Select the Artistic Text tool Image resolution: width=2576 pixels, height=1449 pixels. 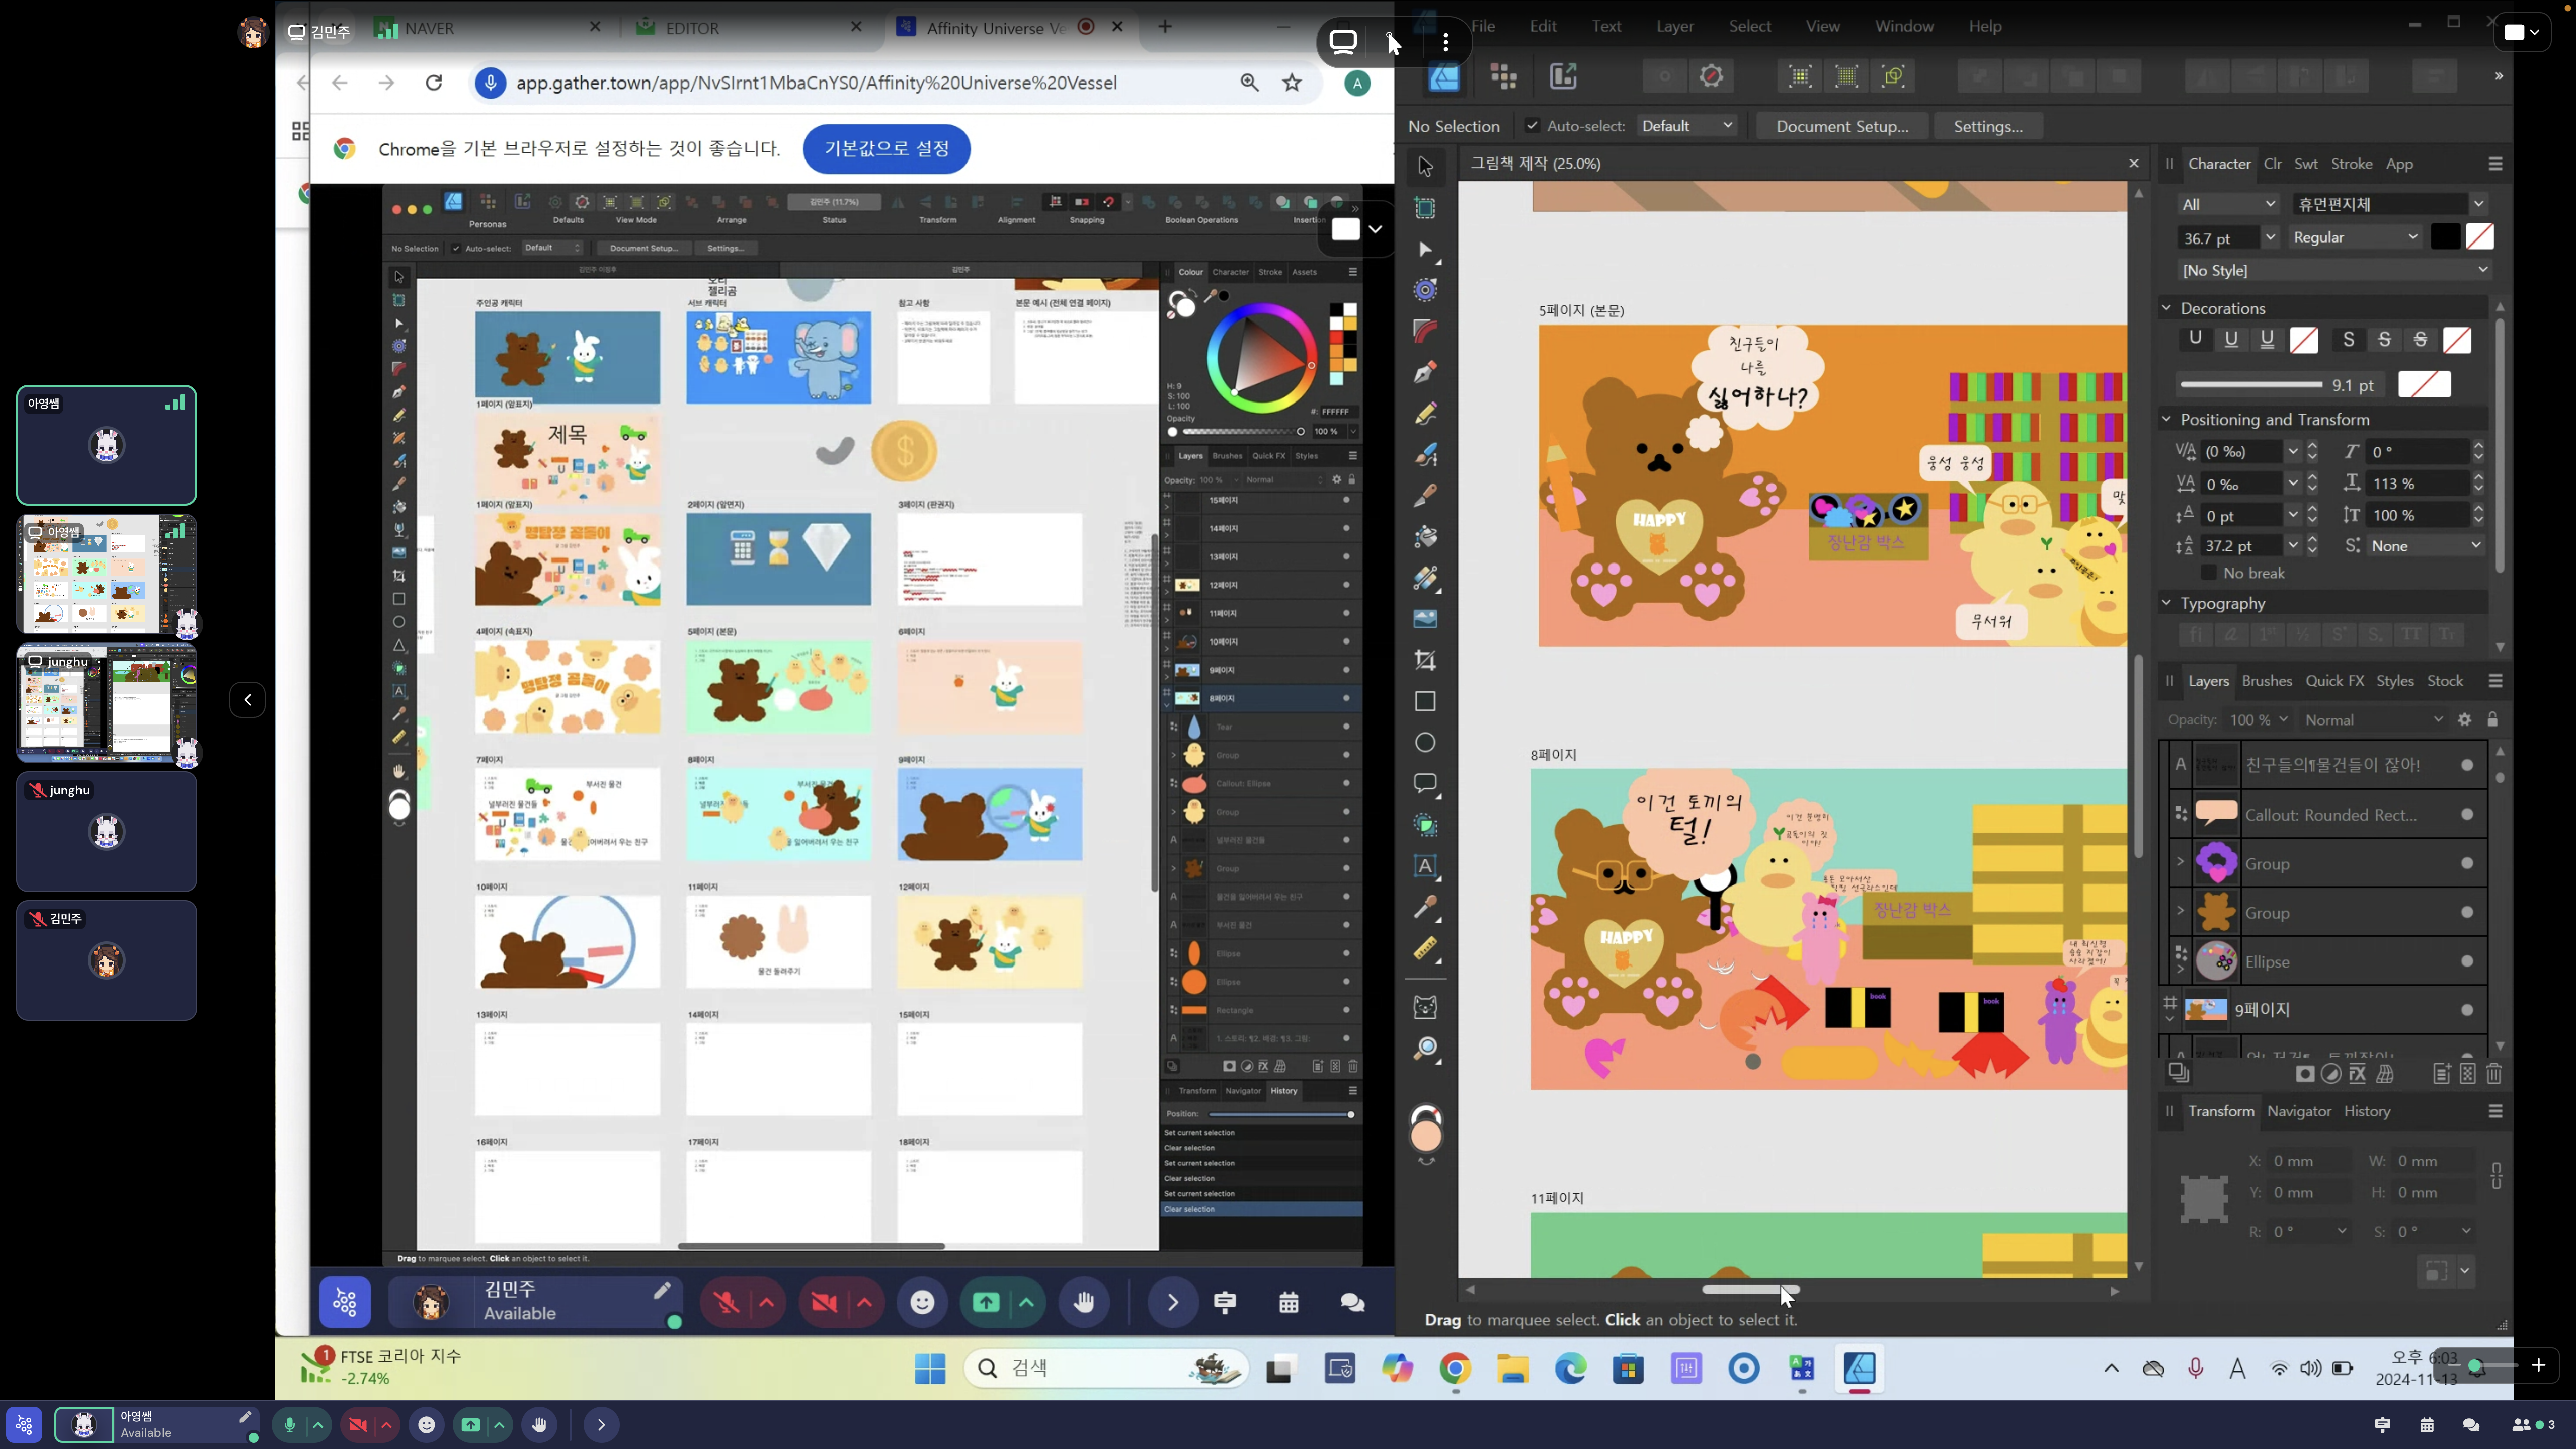(1426, 866)
